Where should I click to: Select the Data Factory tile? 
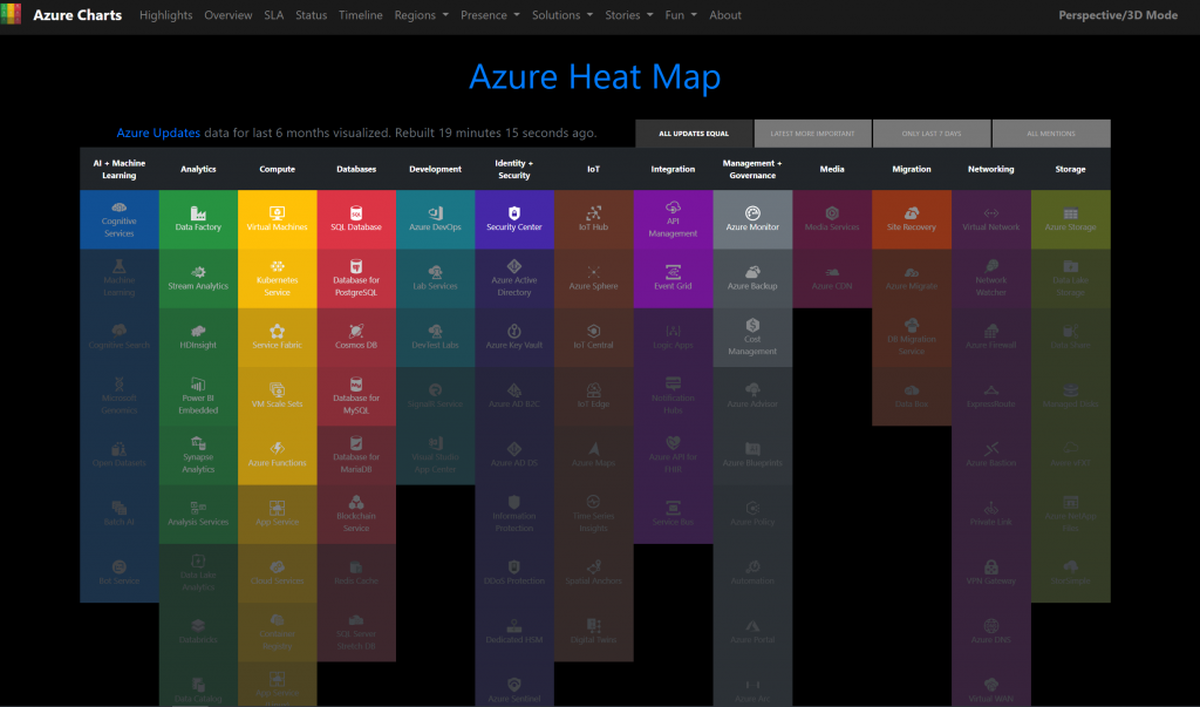tap(198, 220)
